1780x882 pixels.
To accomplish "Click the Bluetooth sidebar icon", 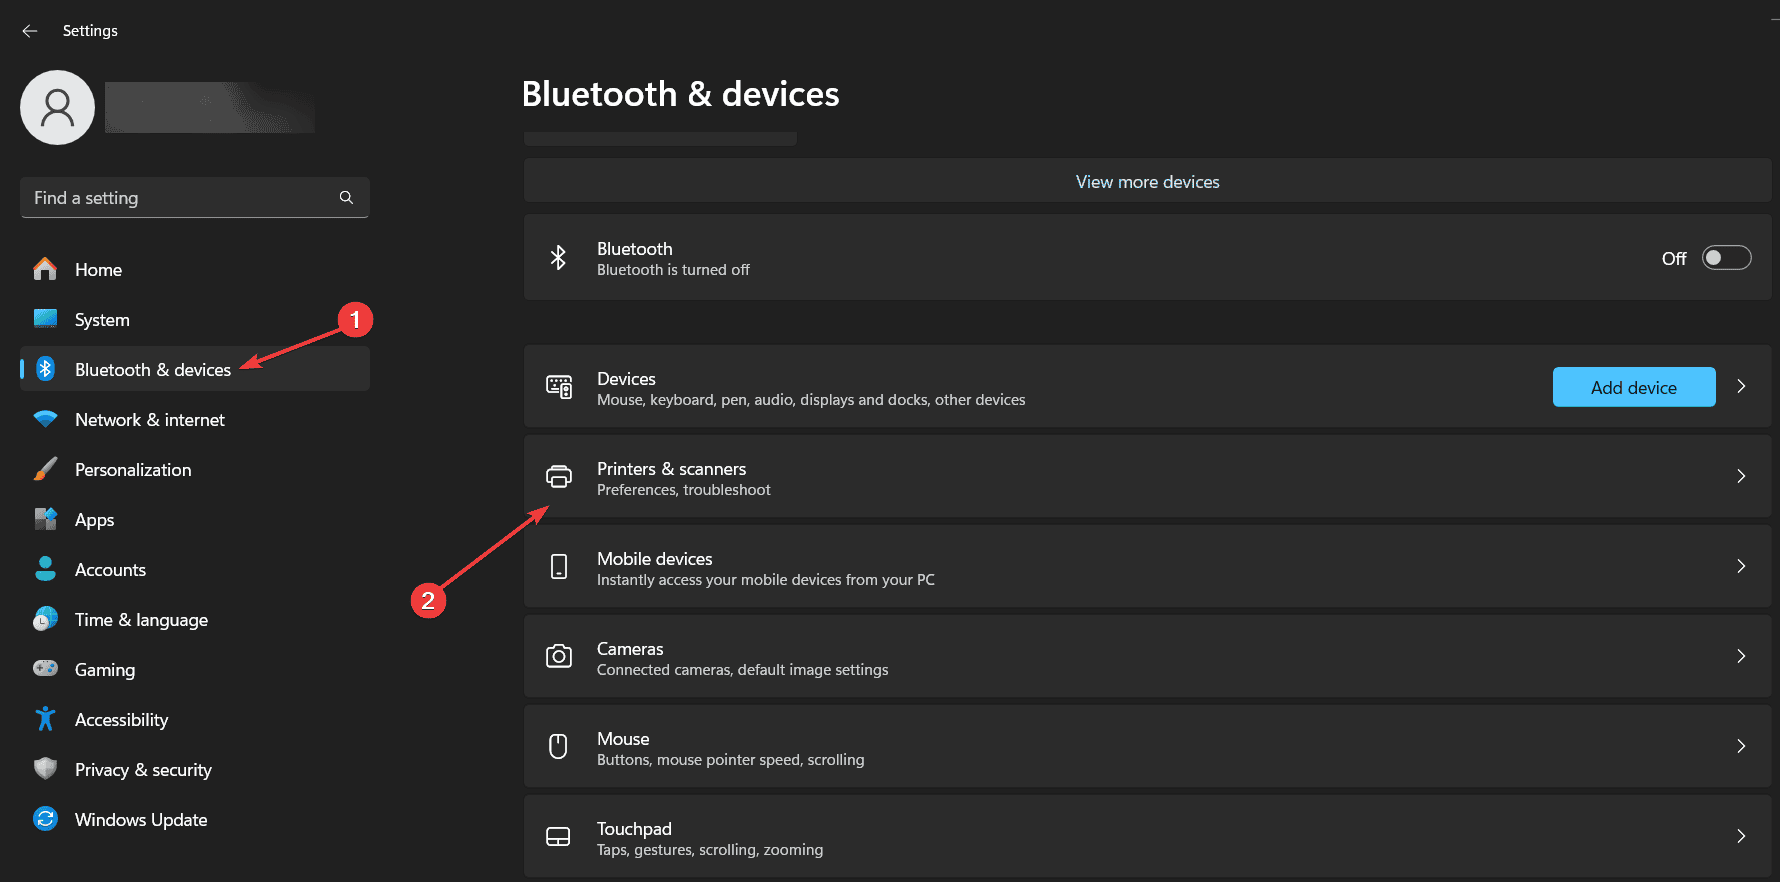I will 45,369.
